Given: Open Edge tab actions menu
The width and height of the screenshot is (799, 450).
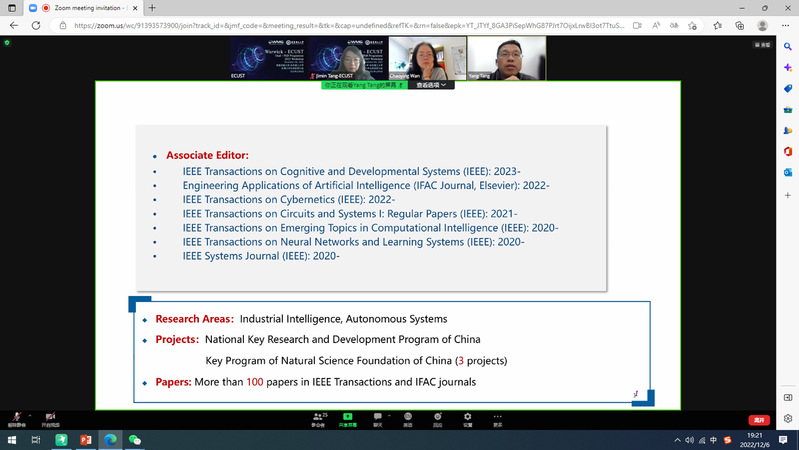Looking at the screenshot, I should point(12,8).
